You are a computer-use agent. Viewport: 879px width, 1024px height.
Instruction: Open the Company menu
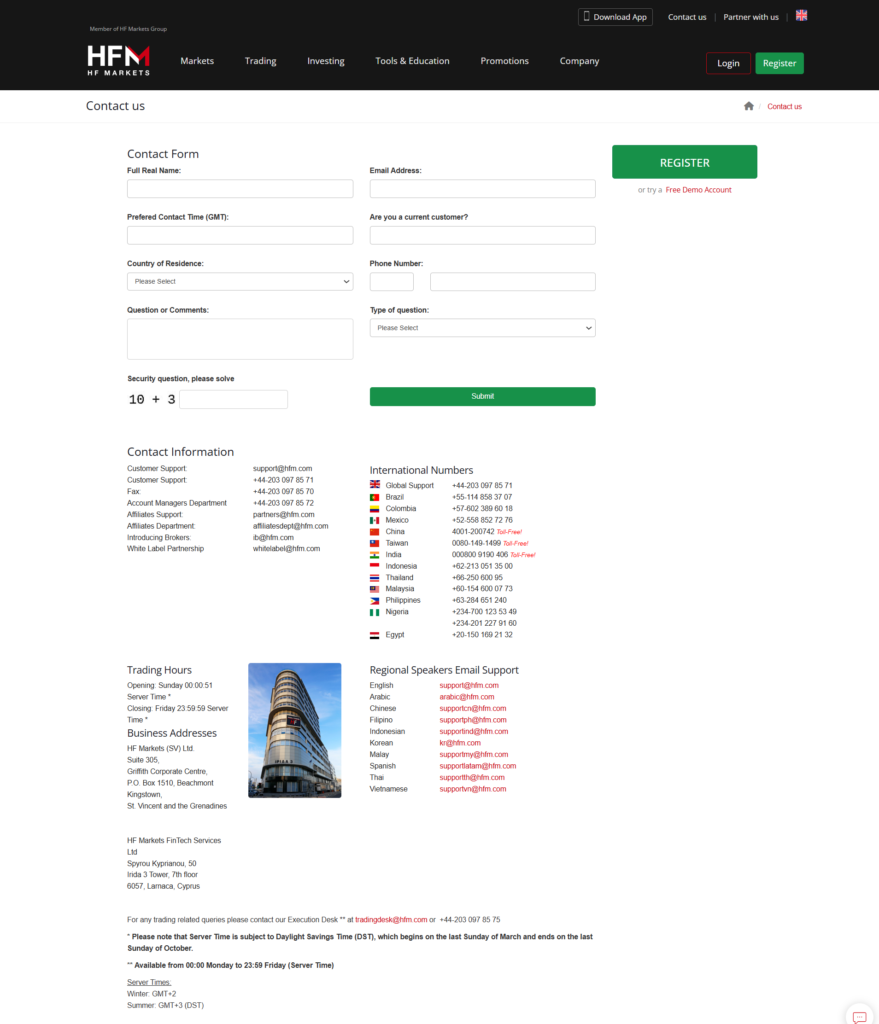[x=579, y=61]
